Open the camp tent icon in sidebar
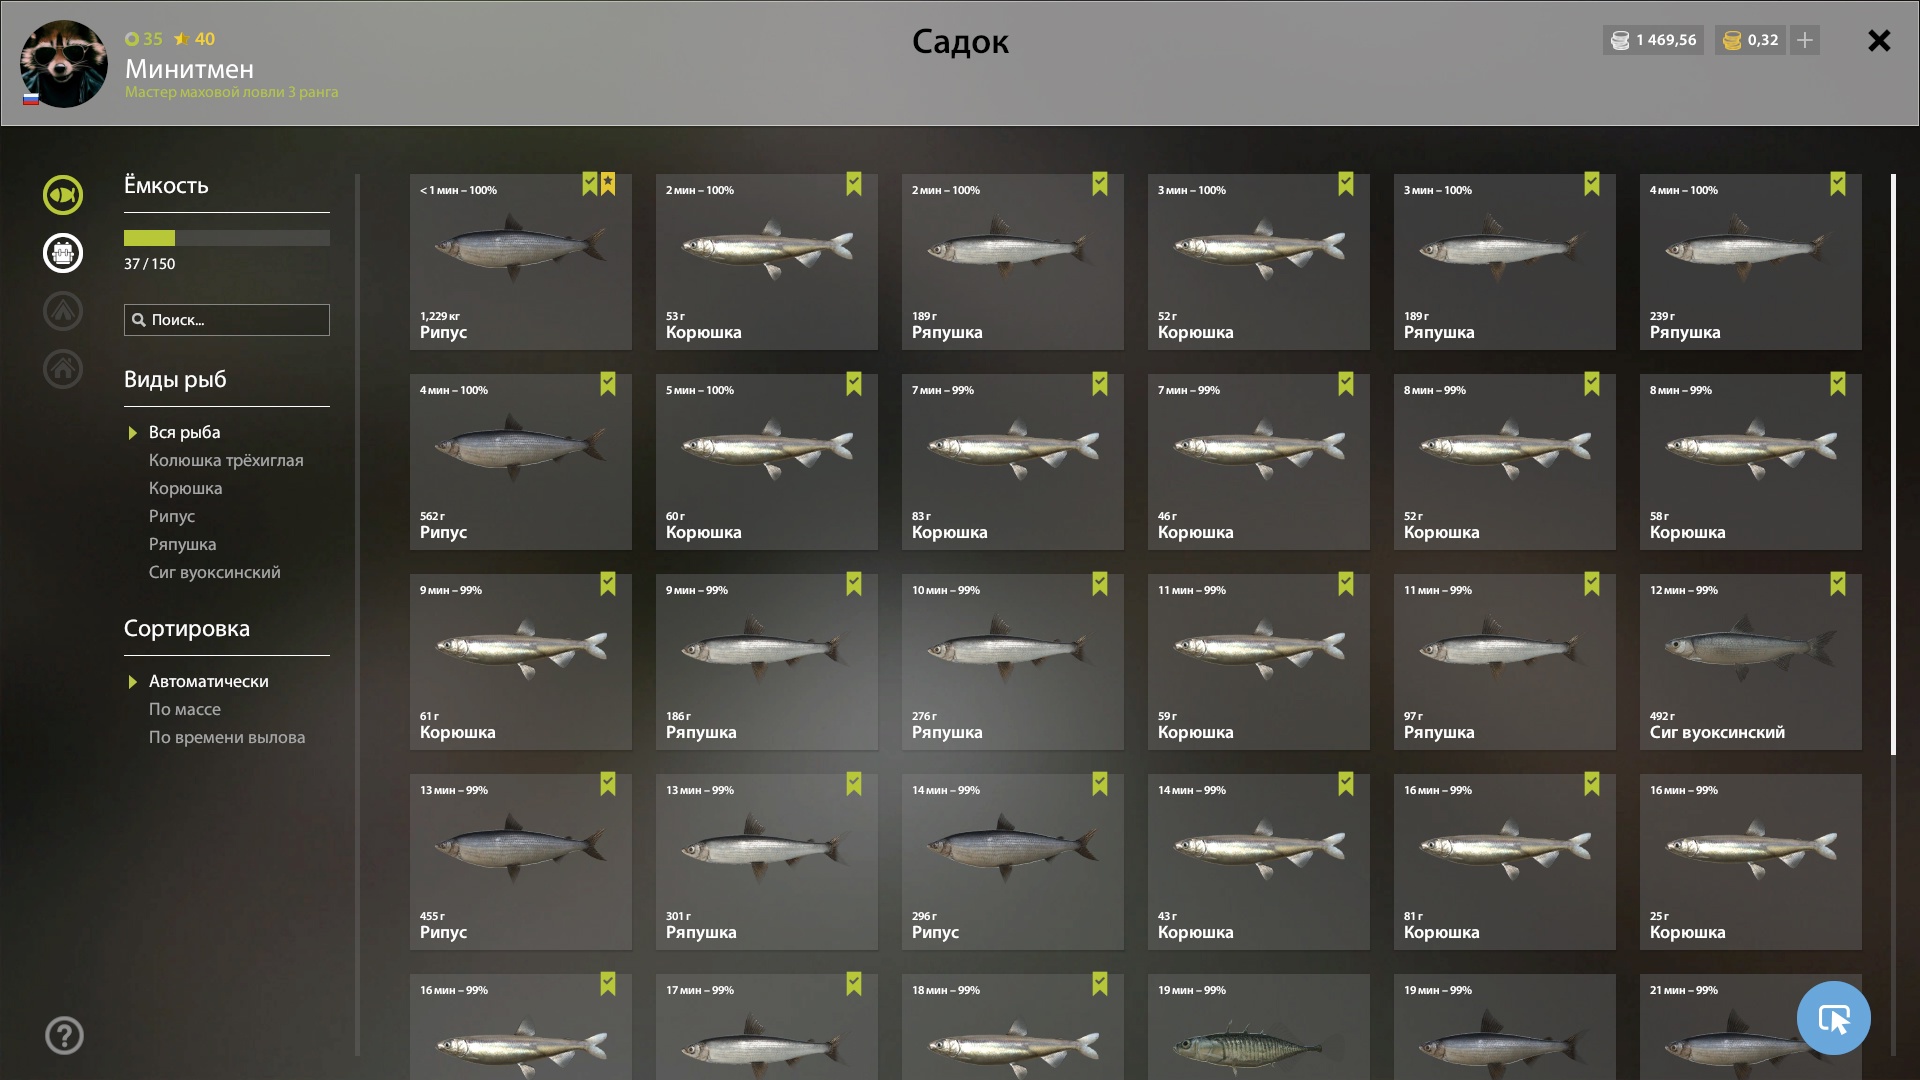 point(63,311)
